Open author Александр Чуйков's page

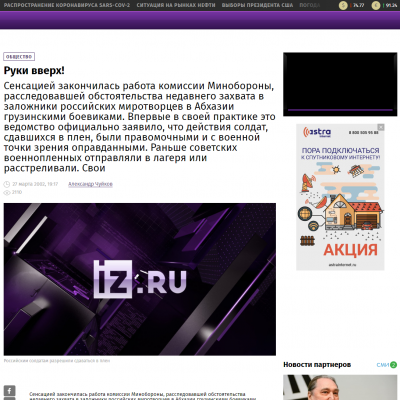90,184
